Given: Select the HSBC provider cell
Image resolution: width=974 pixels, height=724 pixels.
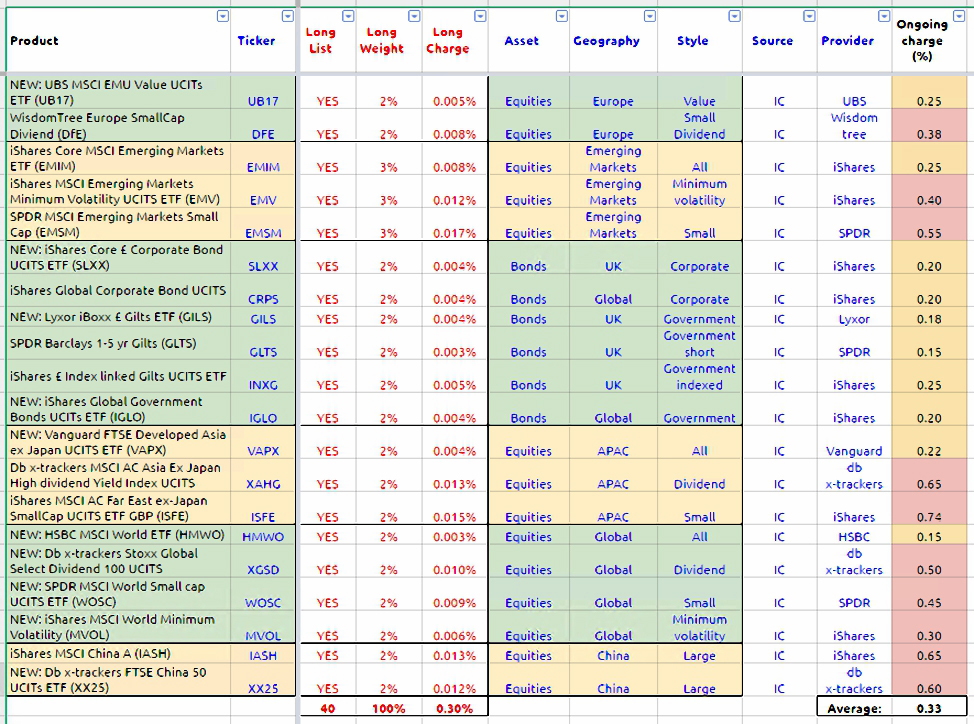Looking at the screenshot, I should tap(854, 535).
